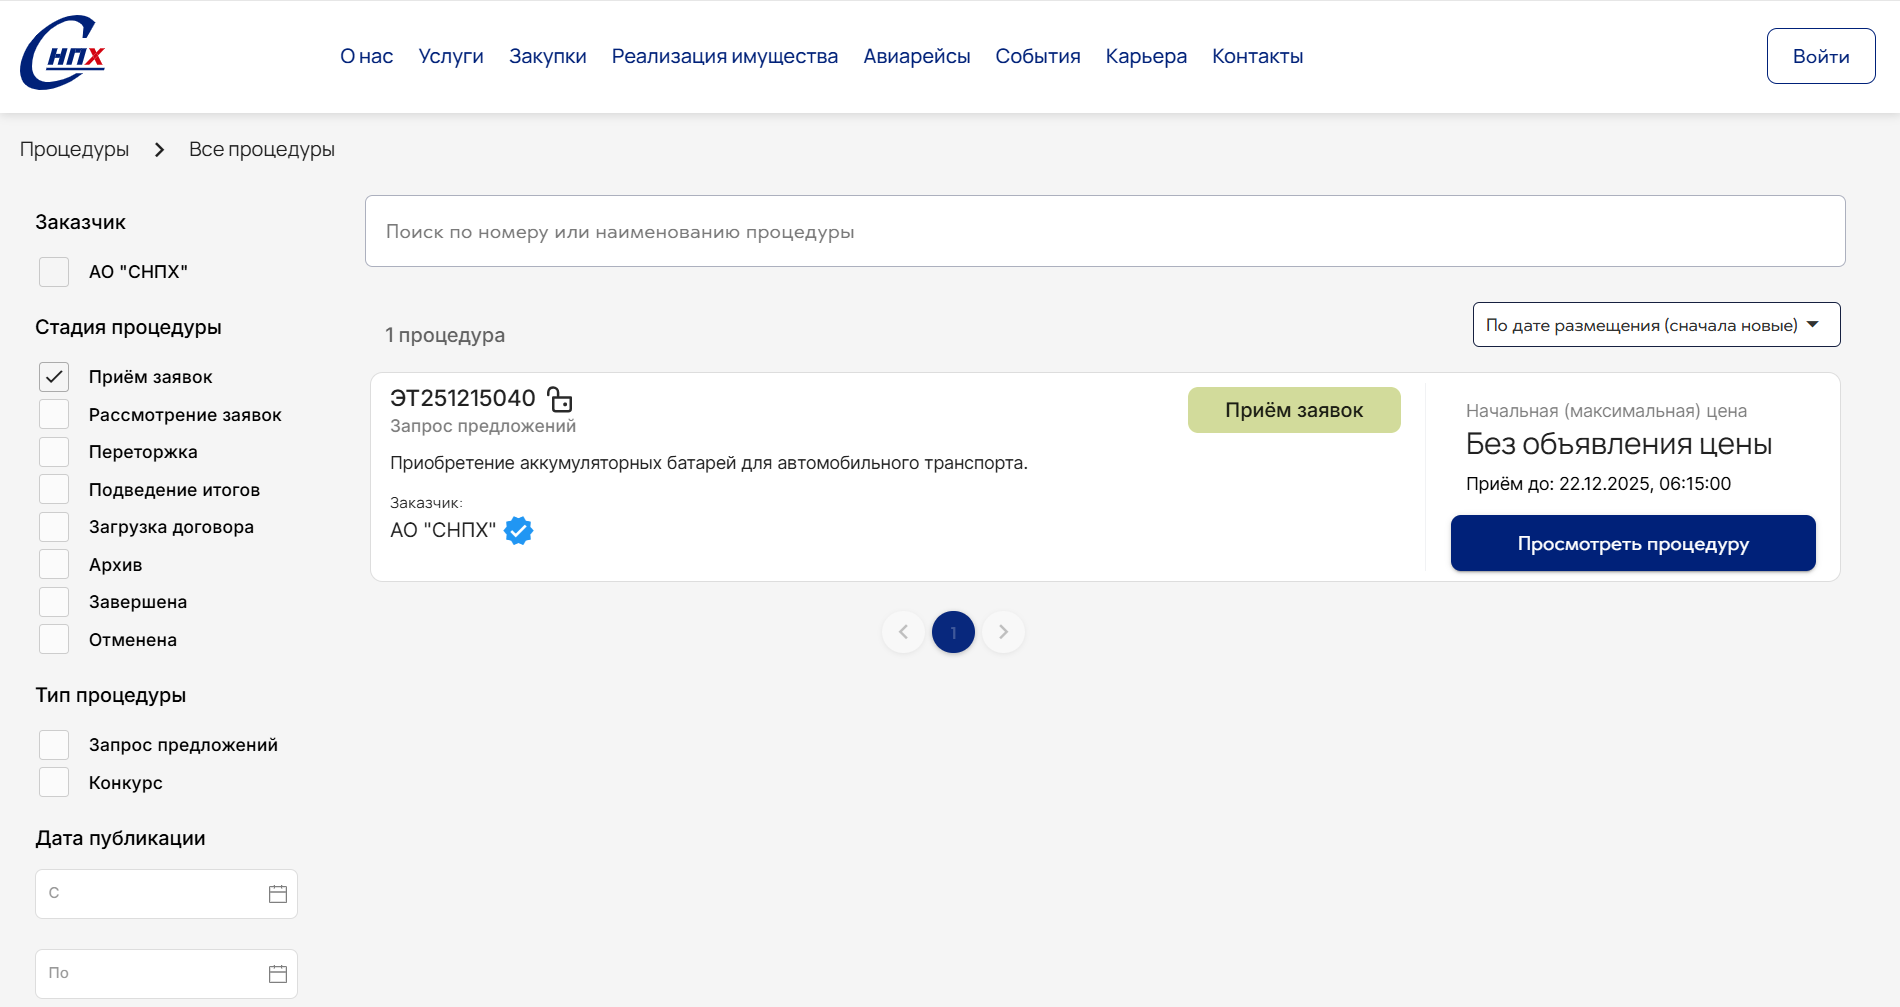
Task: Click the "С" publication start date field
Action: point(166,894)
